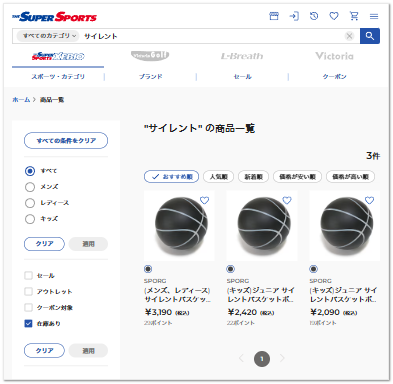
Task: Open クーポン menu
Action: click(334, 77)
